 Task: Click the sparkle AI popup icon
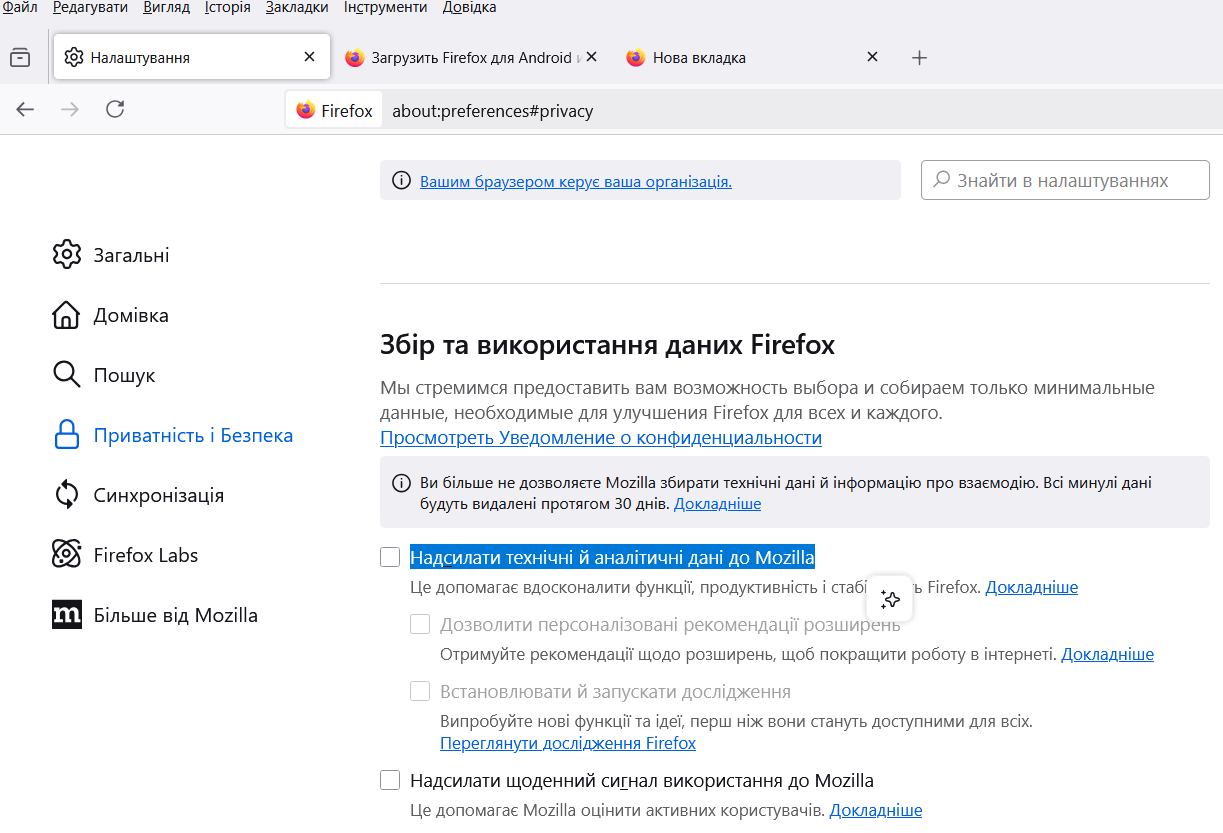[x=890, y=599]
